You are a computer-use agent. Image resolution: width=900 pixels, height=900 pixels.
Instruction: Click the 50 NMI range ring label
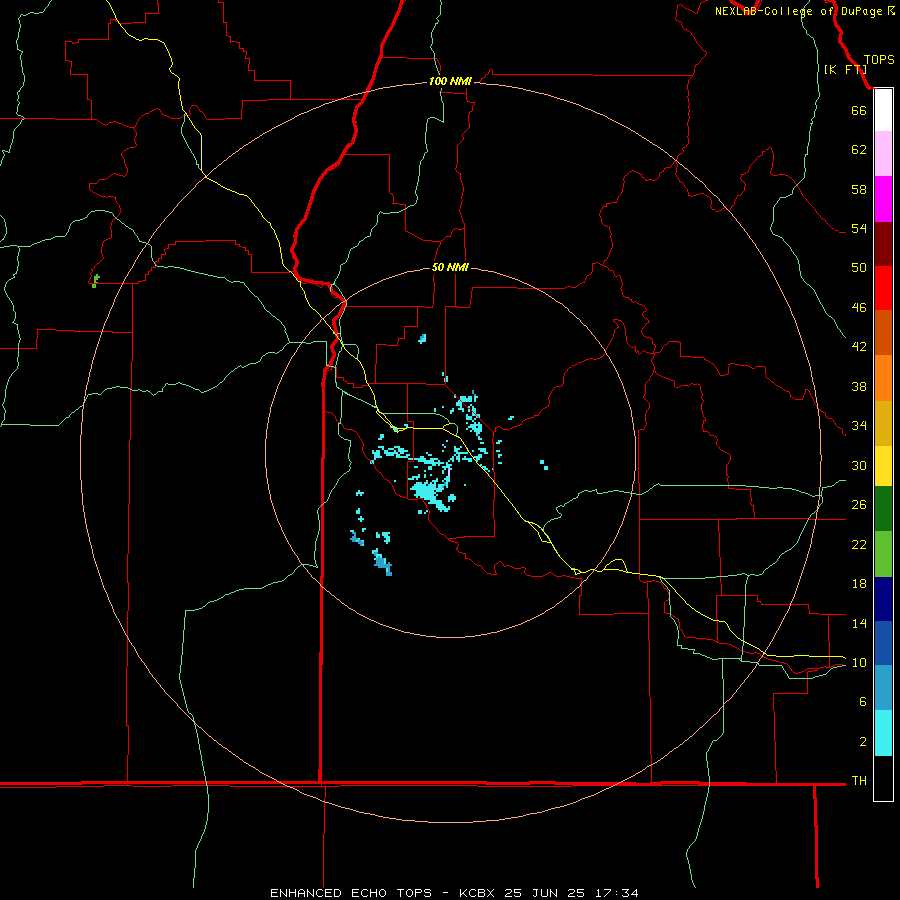[x=450, y=267]
